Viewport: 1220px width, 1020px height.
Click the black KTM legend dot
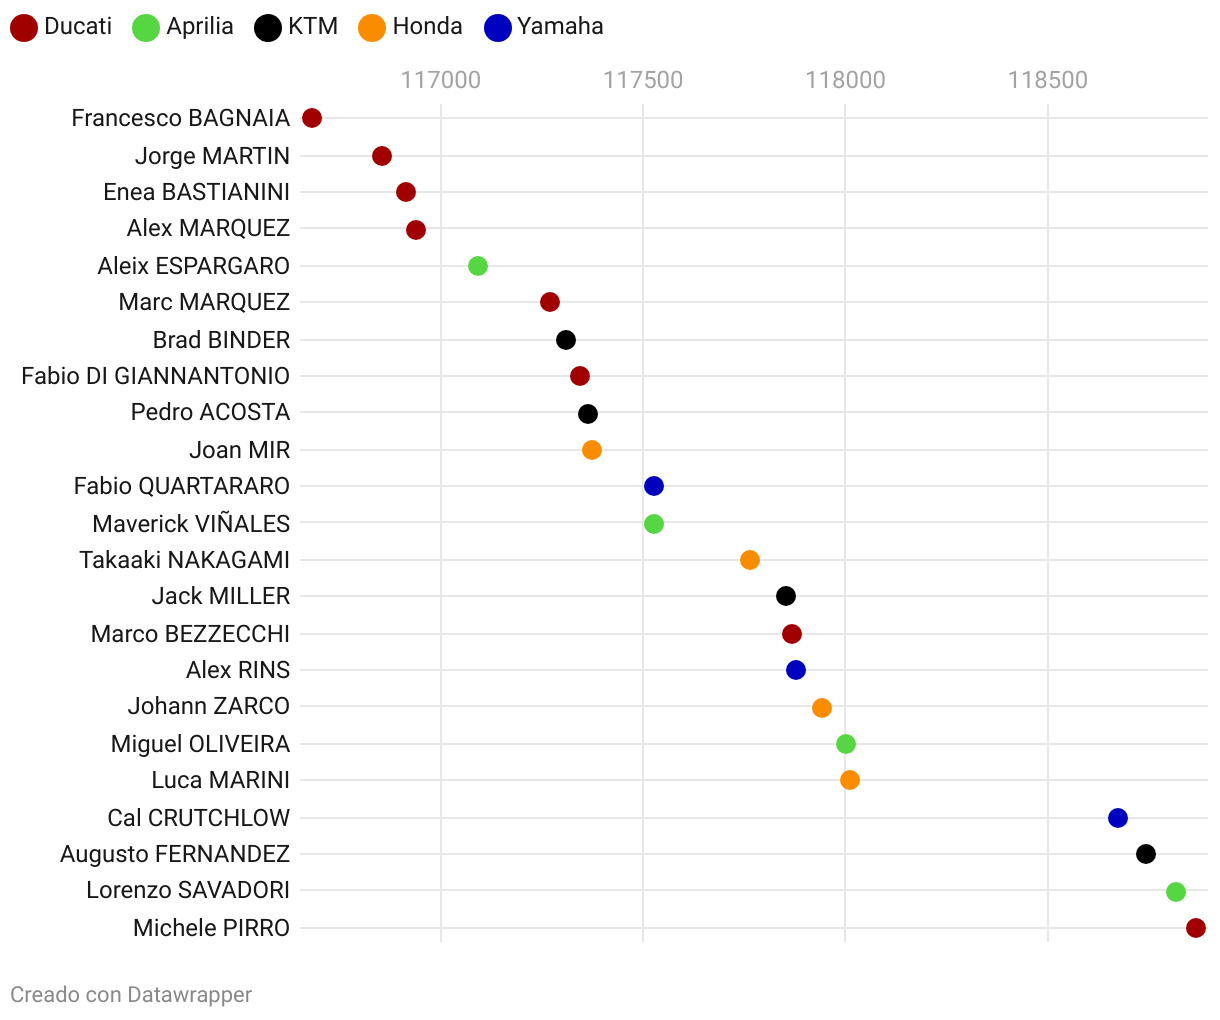click(x=268, y=28)
